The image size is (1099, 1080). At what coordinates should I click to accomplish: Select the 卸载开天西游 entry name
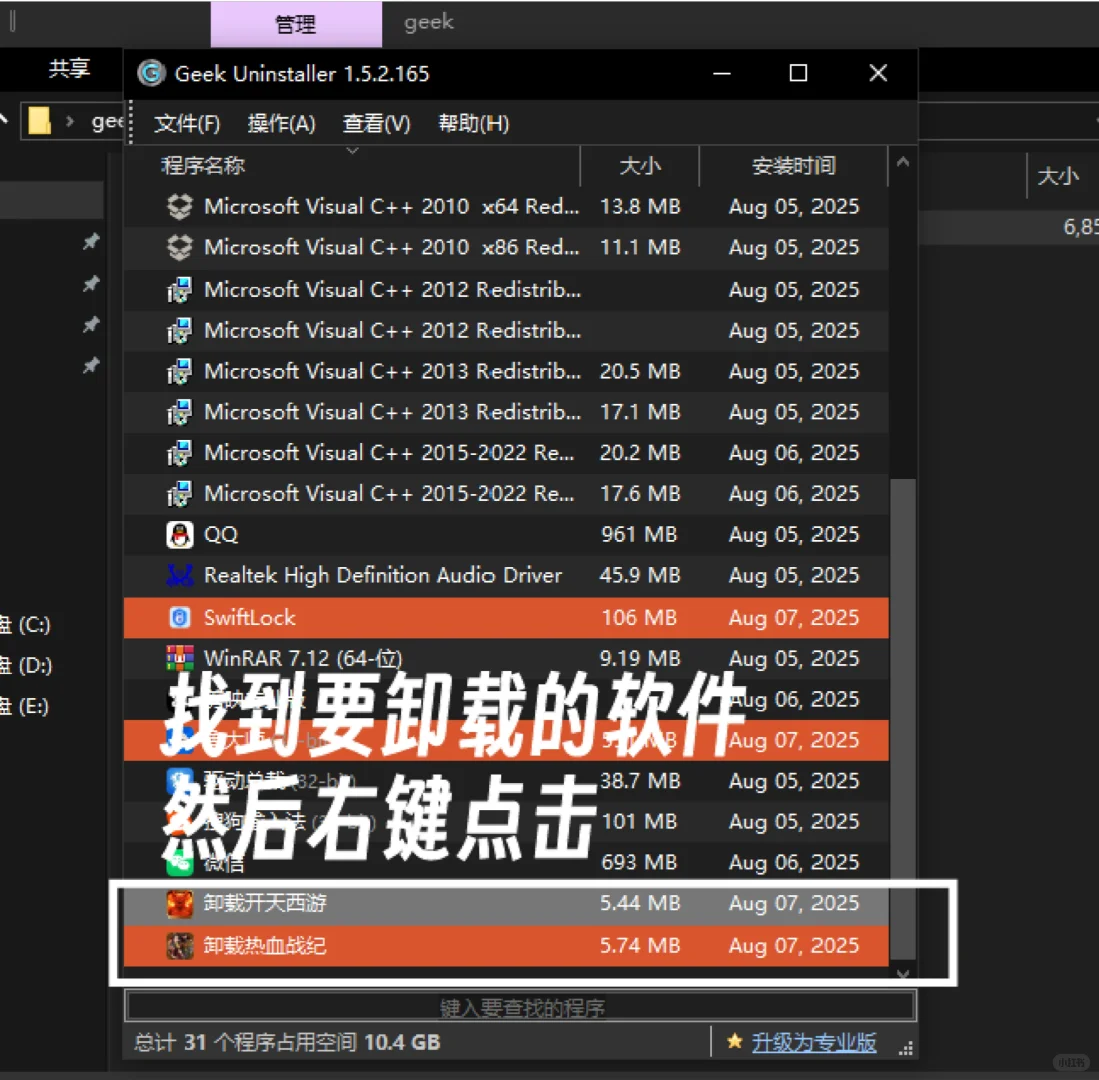tap(265, 903)
